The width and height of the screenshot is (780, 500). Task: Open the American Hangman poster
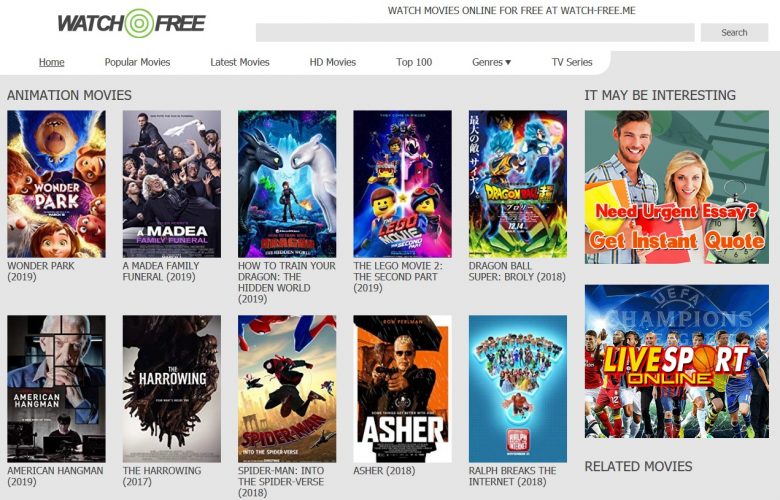(x=56, y=389)
